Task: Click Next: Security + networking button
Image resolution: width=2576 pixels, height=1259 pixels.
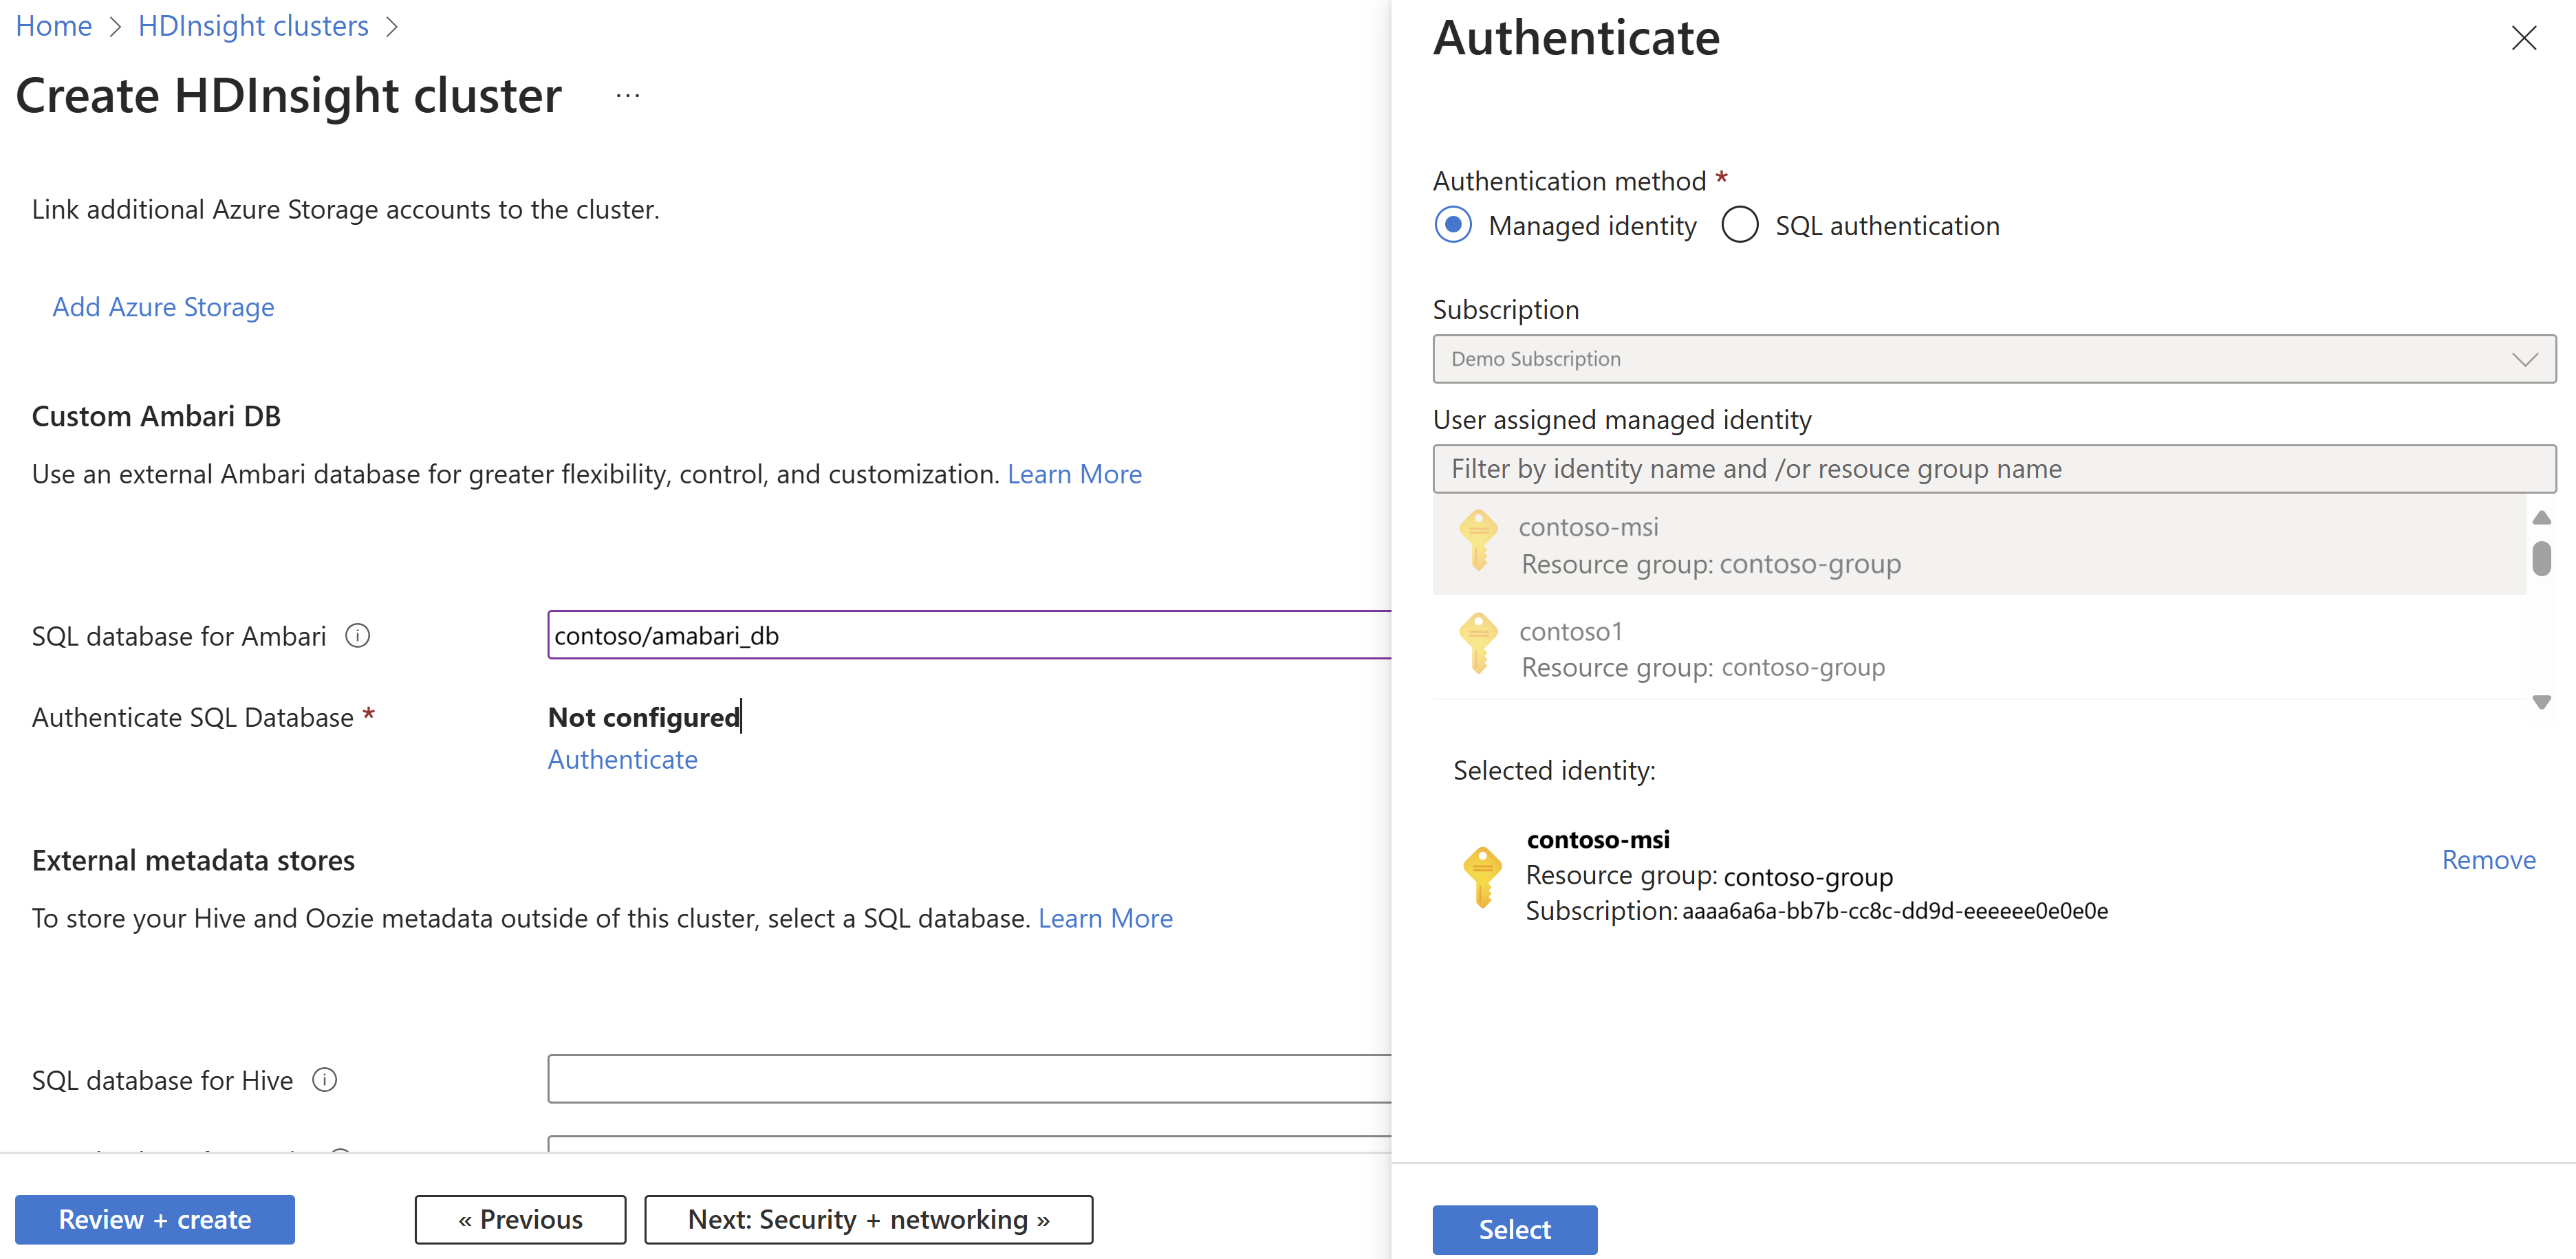Action: (x=868, y=1220)
